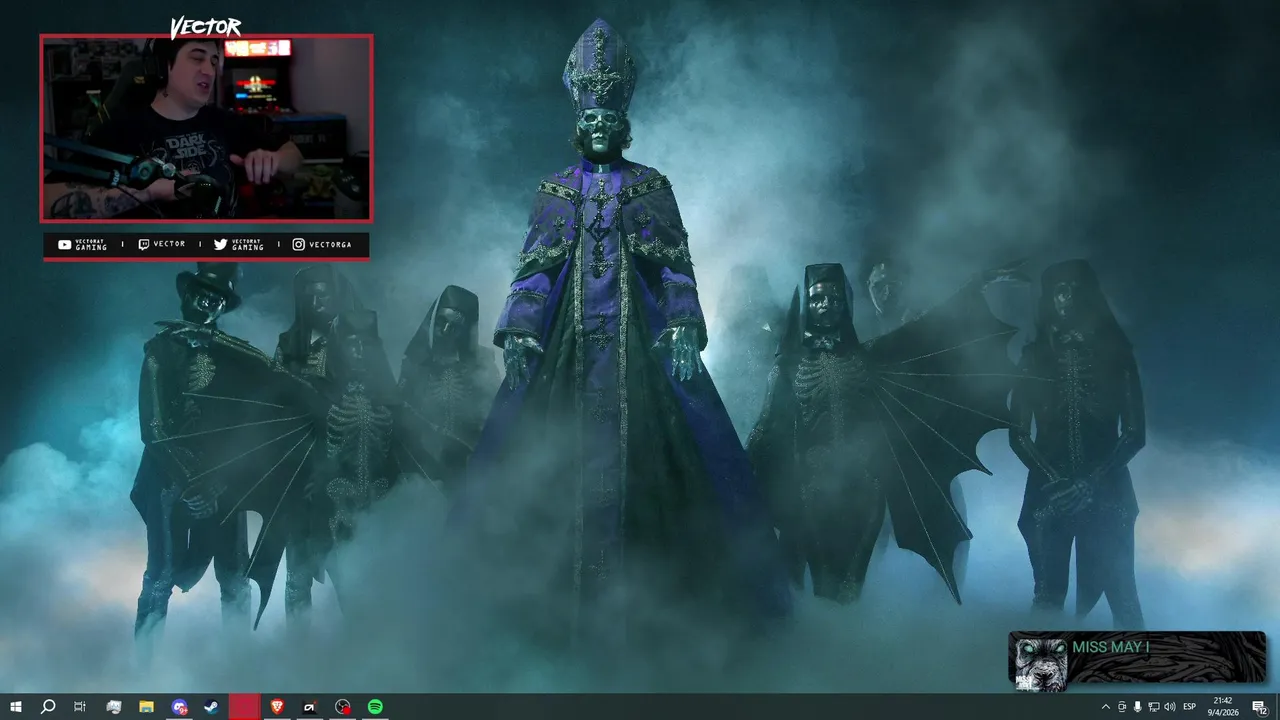Click the MISS MAY I song title
The width and height of the screenshot is (1280, 720).
pyautogui.click(x=1110, y=647)
